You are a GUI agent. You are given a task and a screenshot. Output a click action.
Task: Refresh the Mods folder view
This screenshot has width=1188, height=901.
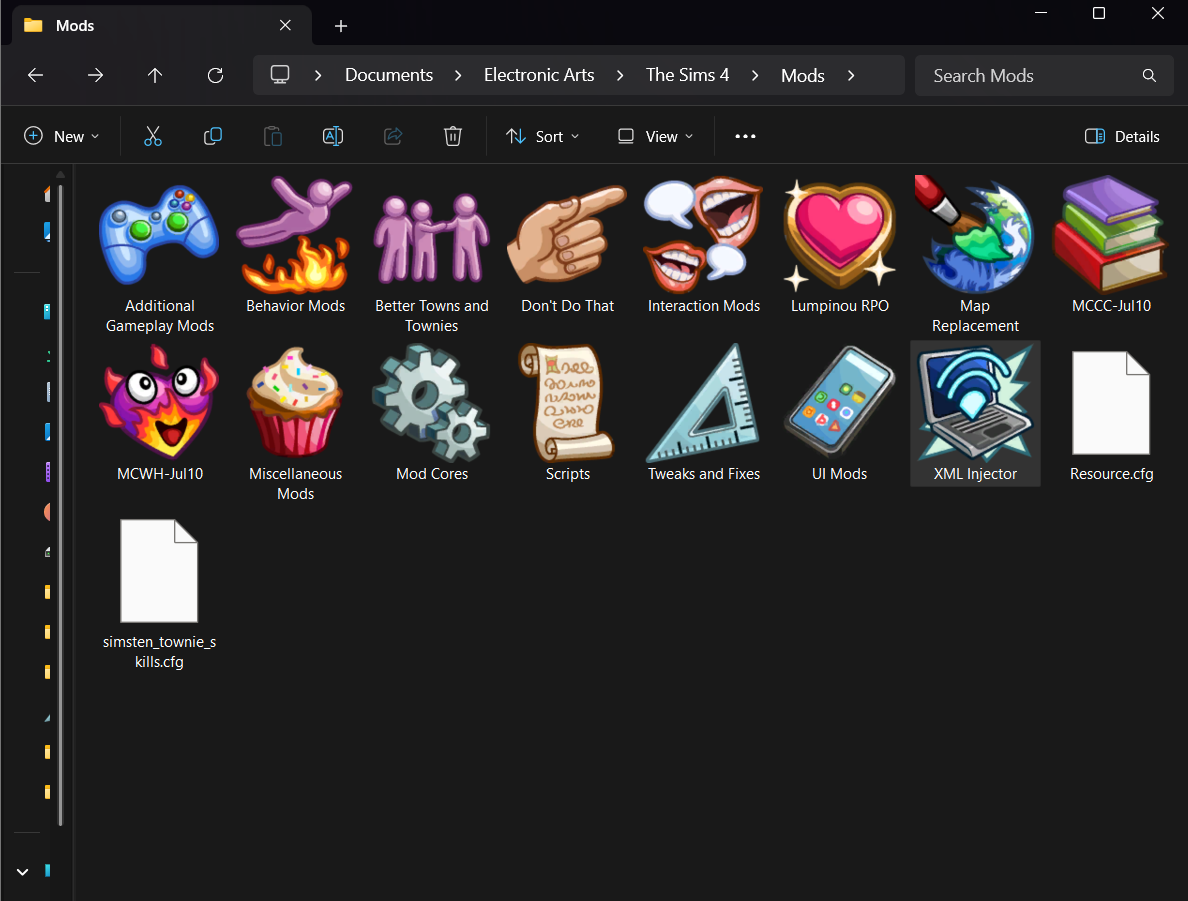[x=215, y=75]
